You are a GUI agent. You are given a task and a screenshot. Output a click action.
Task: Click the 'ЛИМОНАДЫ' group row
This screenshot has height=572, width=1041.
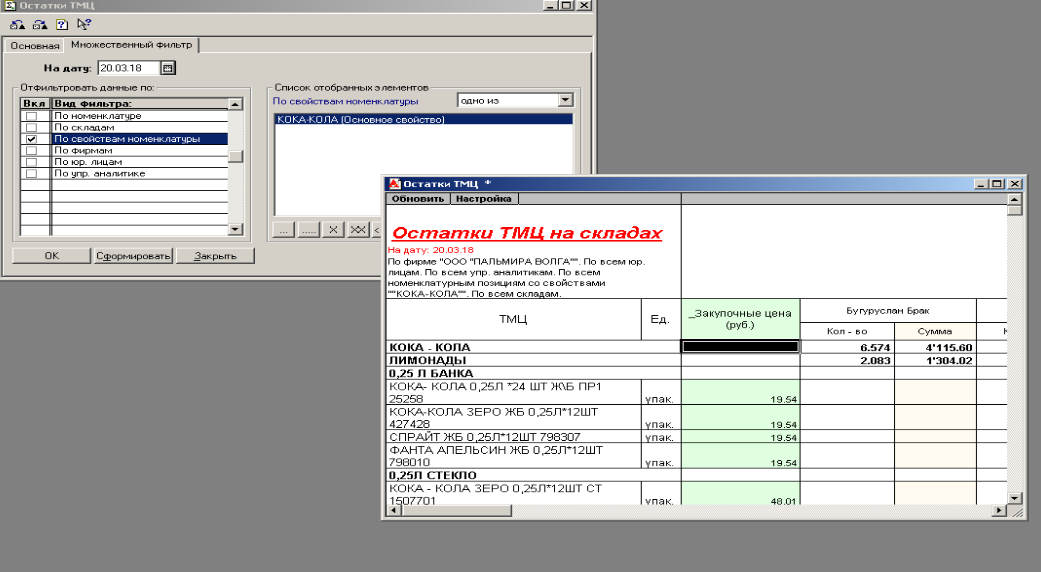tap(533, 360)
